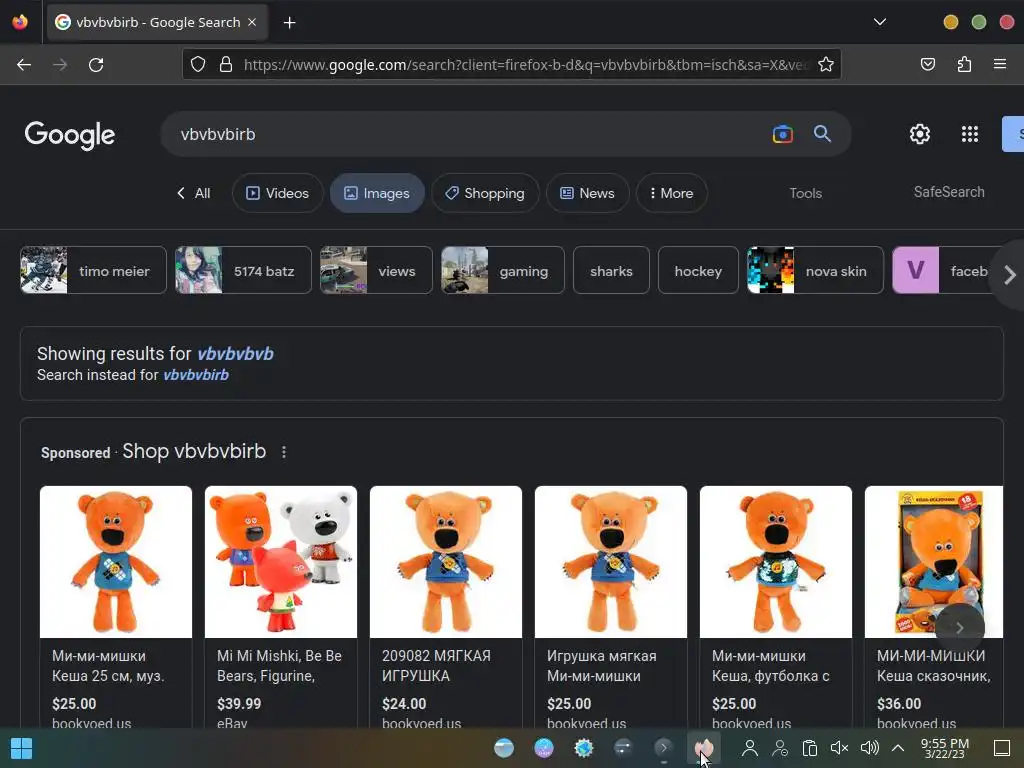This screenshot has height=768, width=1024.
Task: Open the Save to Pocket icon
Action: coord(927,64)
